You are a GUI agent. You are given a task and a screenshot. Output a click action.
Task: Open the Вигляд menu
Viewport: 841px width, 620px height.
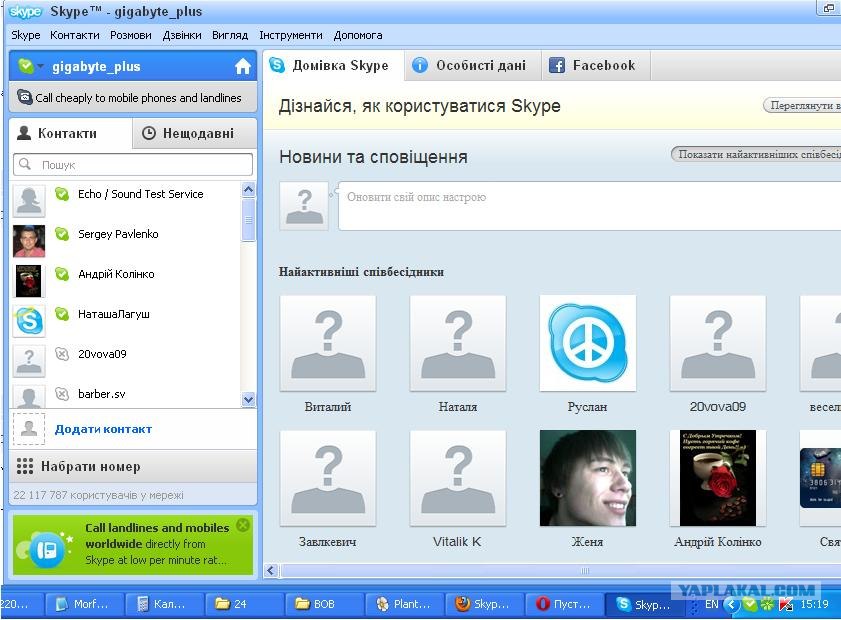click(230, 35)
